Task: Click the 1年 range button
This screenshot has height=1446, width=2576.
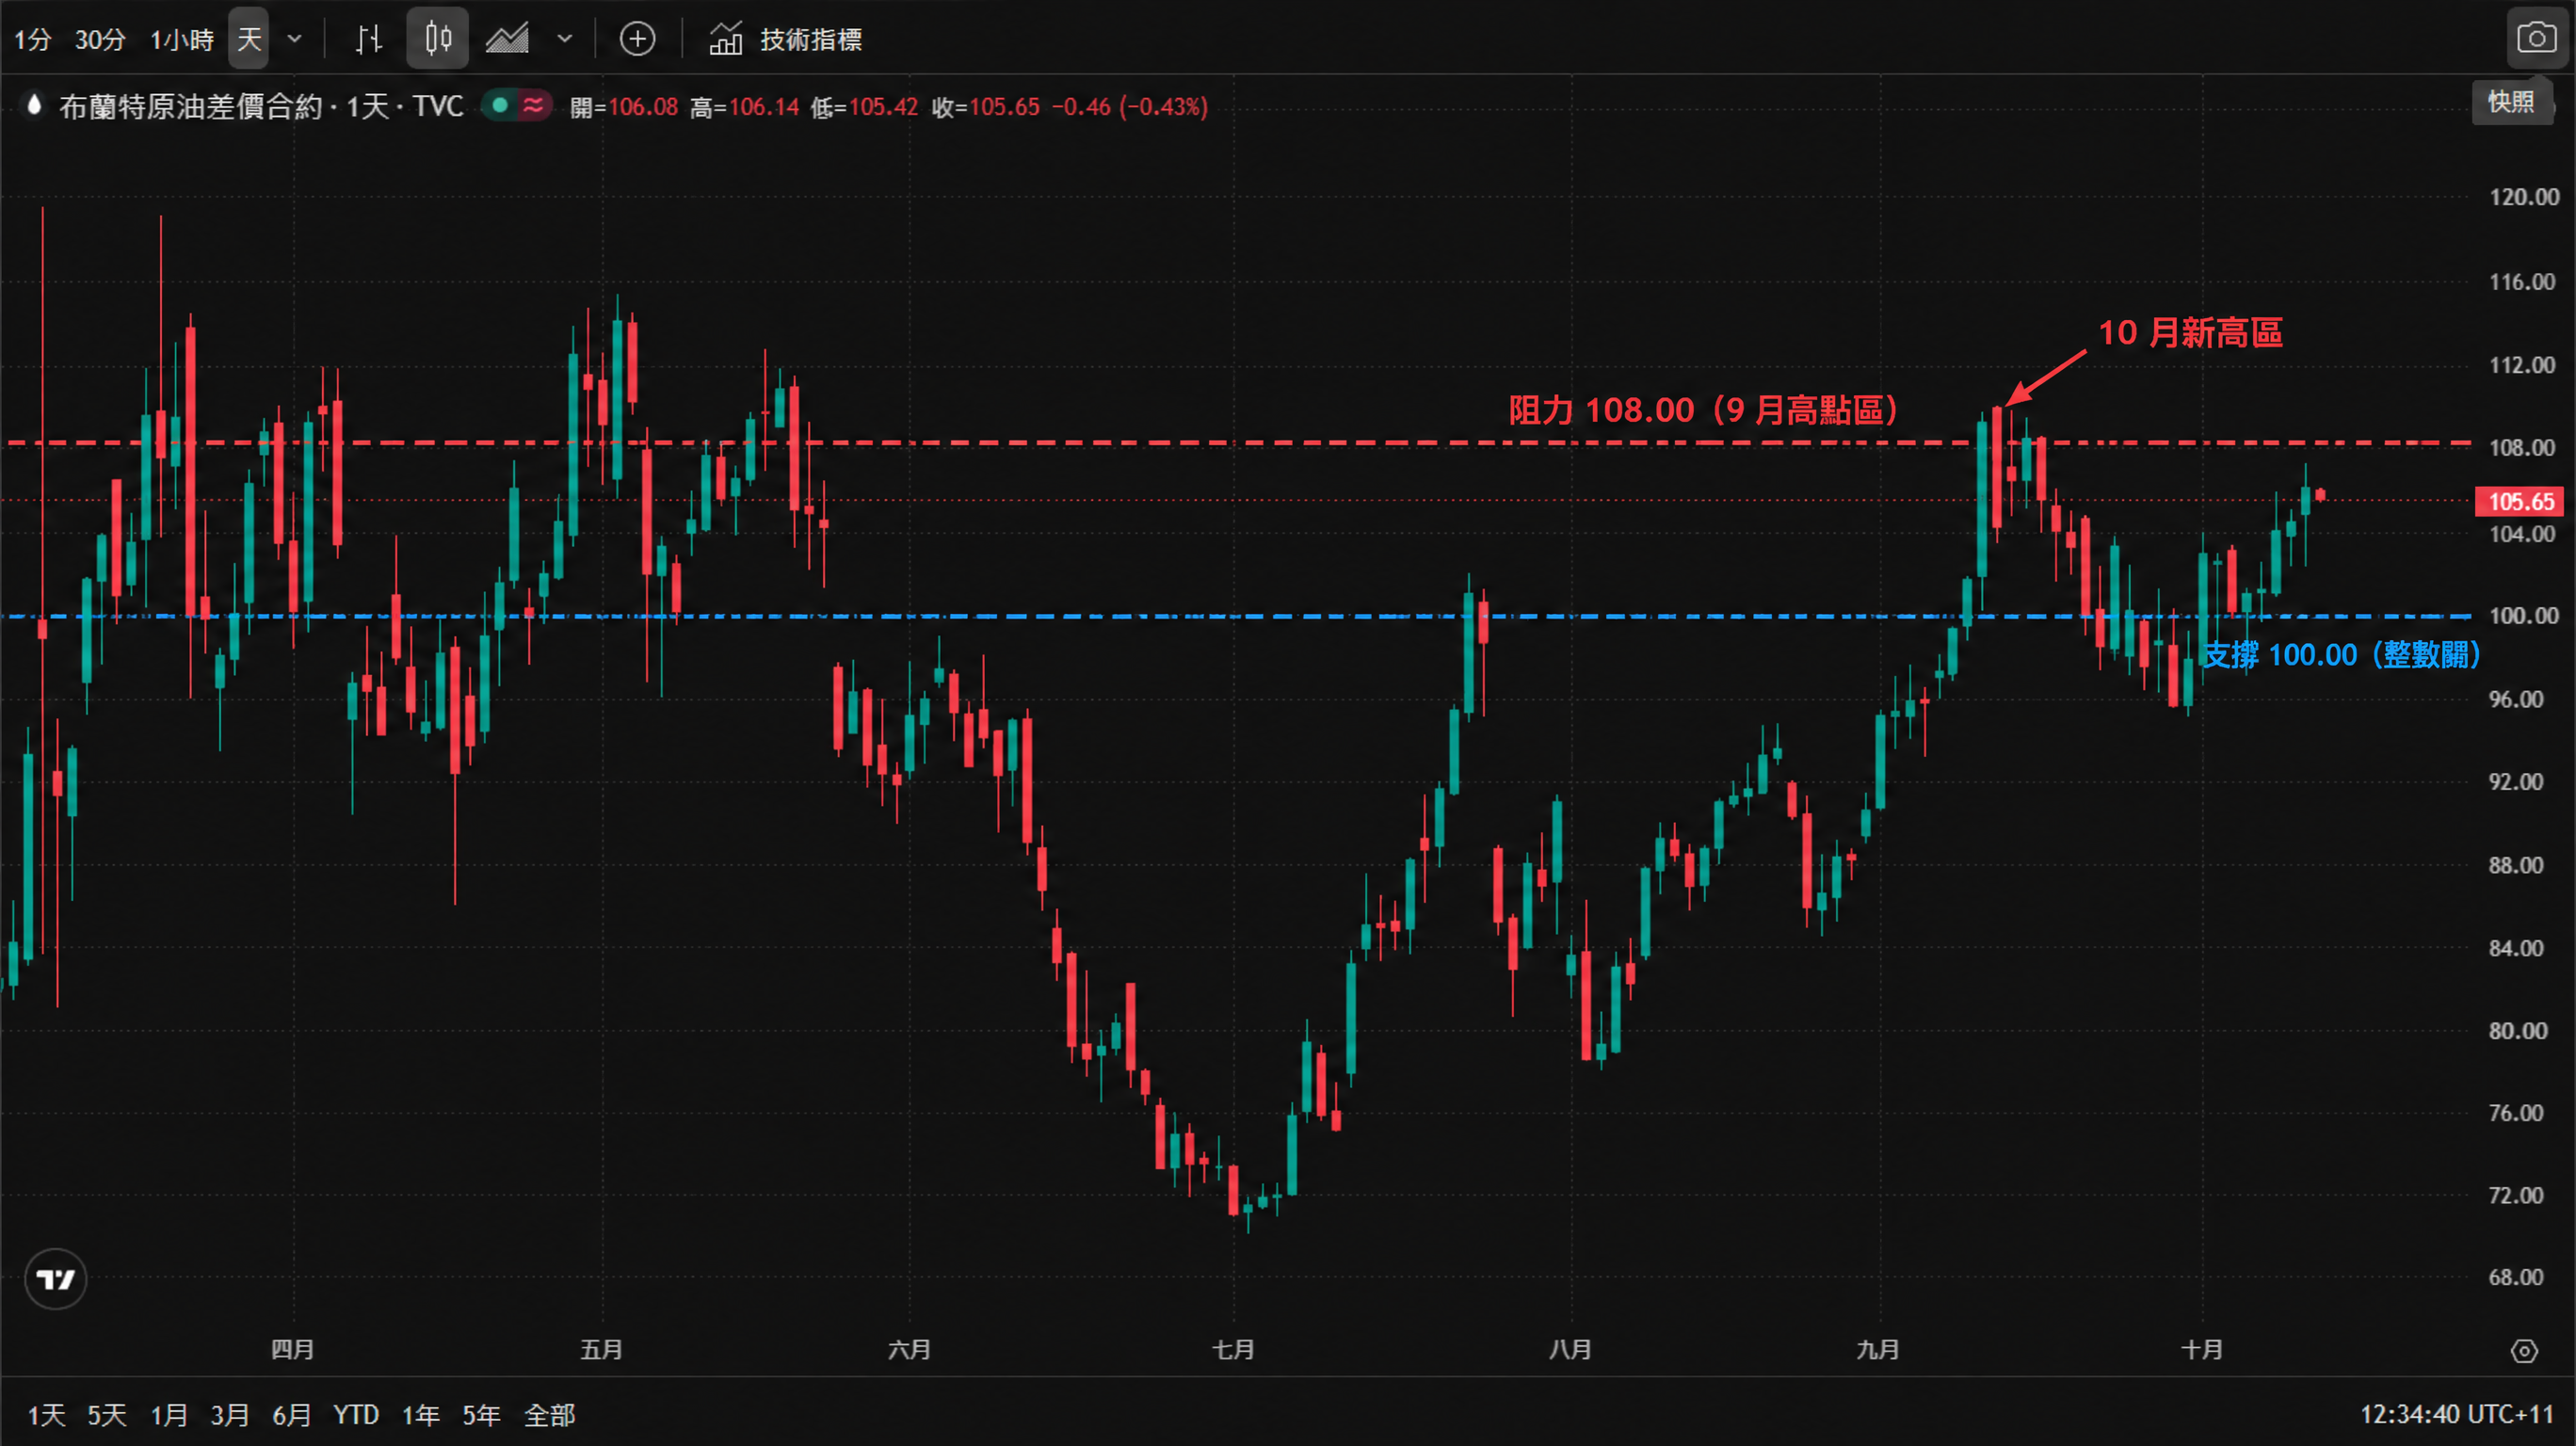Action: 421,1414
